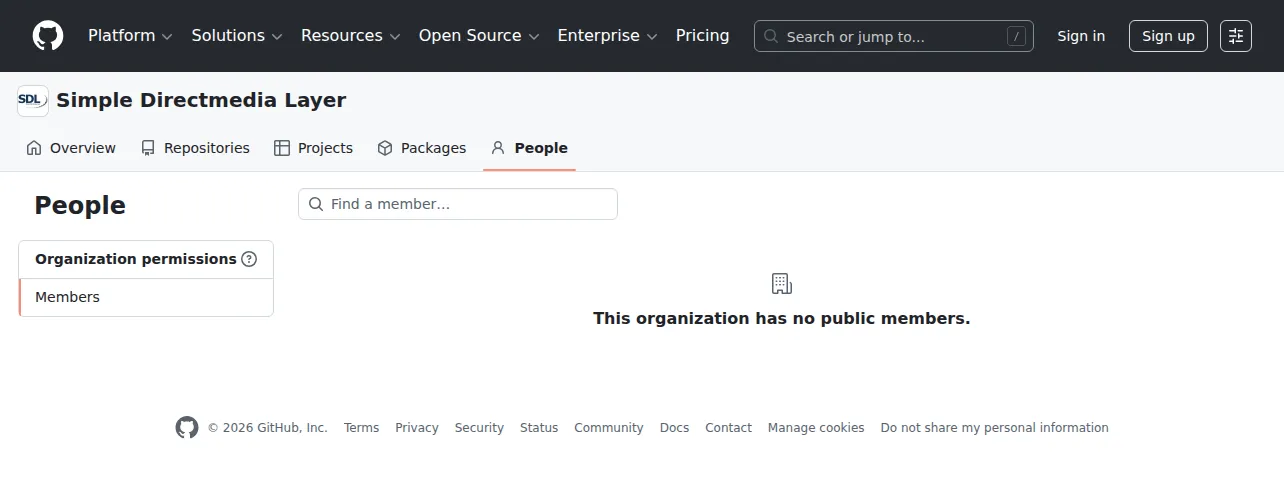Click Sign in
Image resolution: width=1284 pixels, height=481 pixels.
1081,36
